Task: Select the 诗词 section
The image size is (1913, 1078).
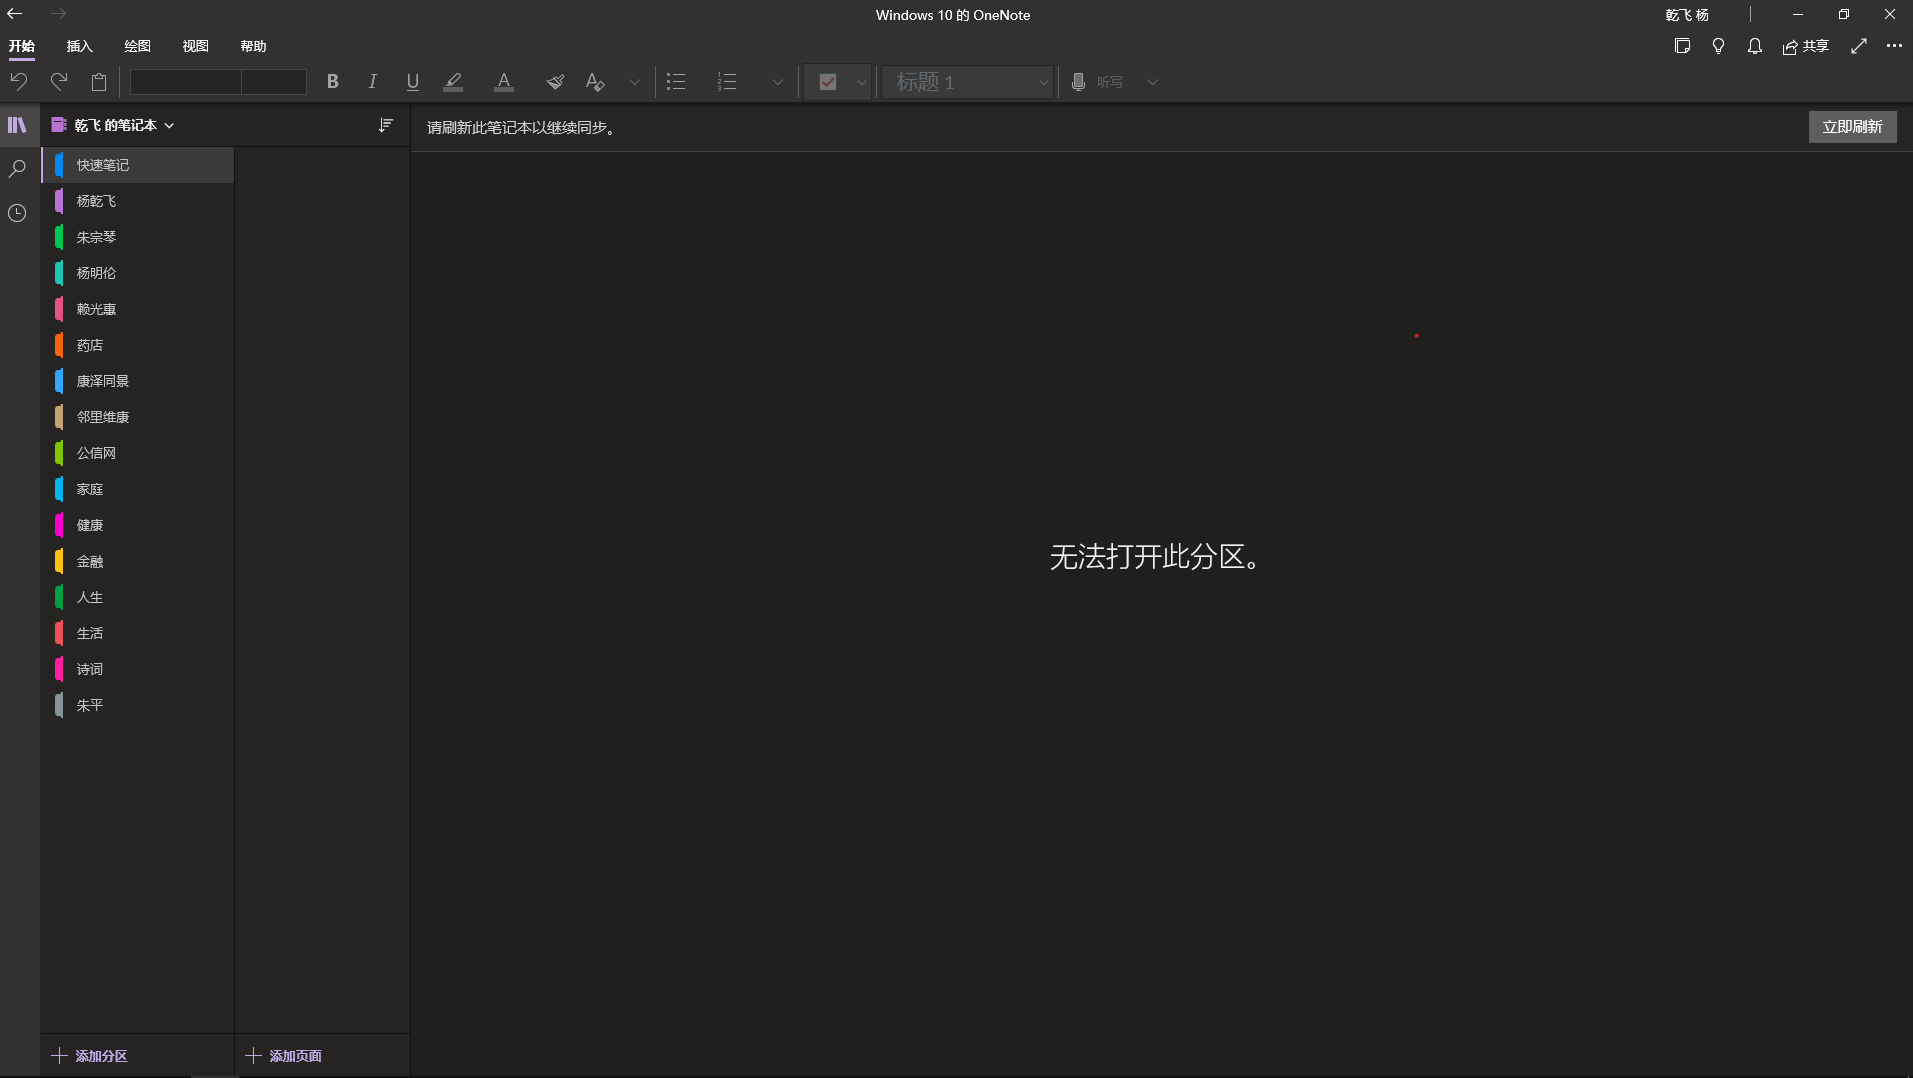Action: click(138, 669)
